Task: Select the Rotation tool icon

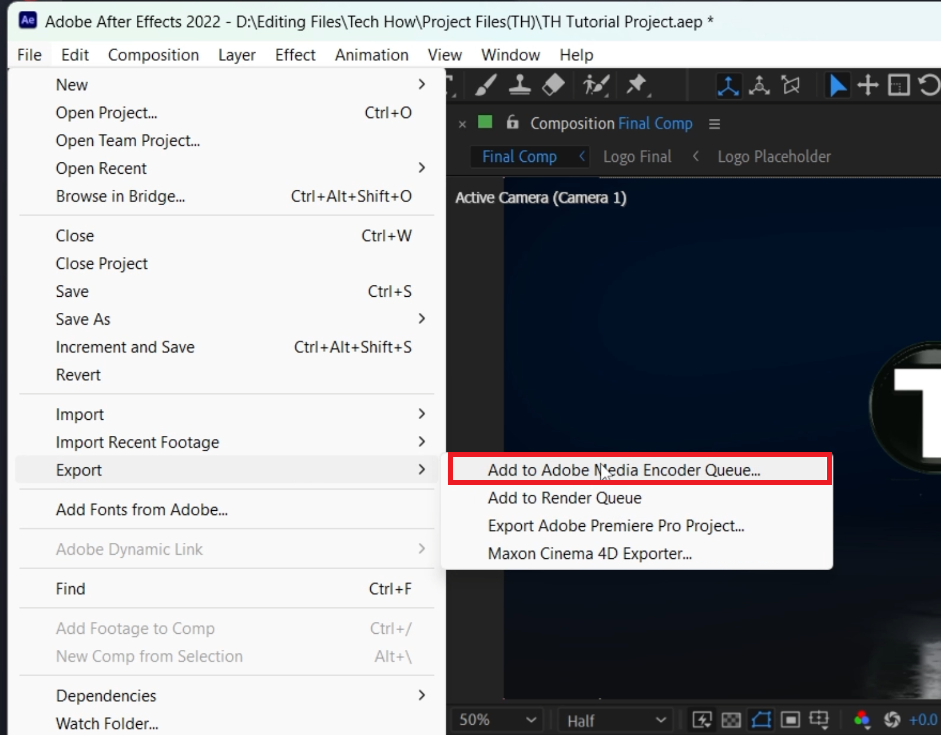Action: point(929,86)
